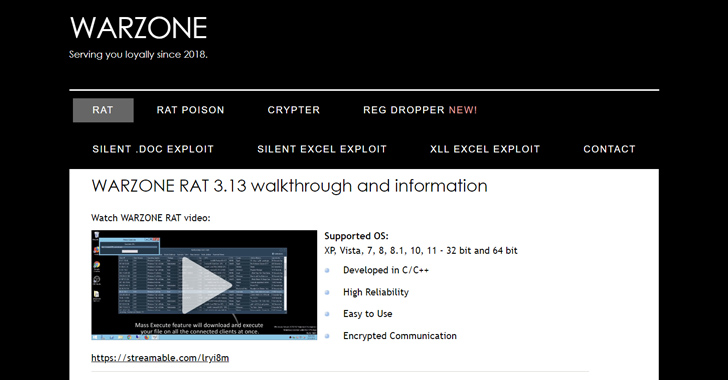Go to the CONTACT page

pyautogui.click(x=609, y=149)
